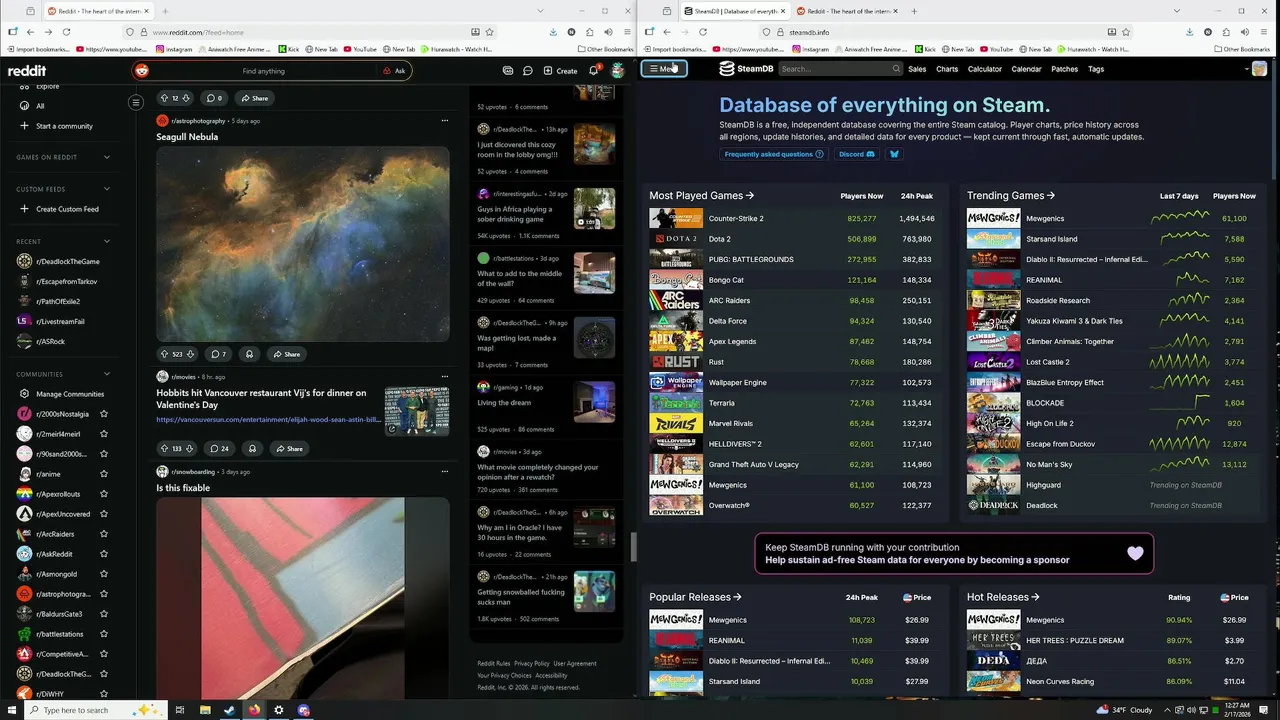The height and width of the screenshot is (720, 1280).
Task: Give award on Seagull Nebula post
Action: pyautogui.click(x=249, y=354)
